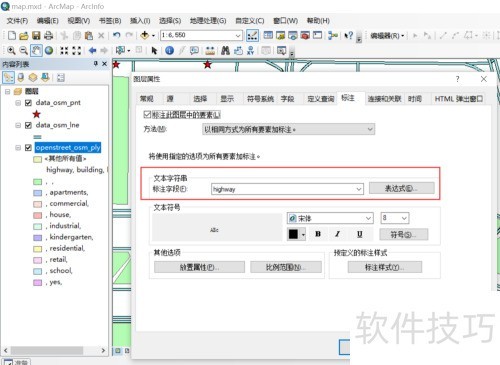
Task: Click the Symbol button
Action: click(x=404, y=235)
